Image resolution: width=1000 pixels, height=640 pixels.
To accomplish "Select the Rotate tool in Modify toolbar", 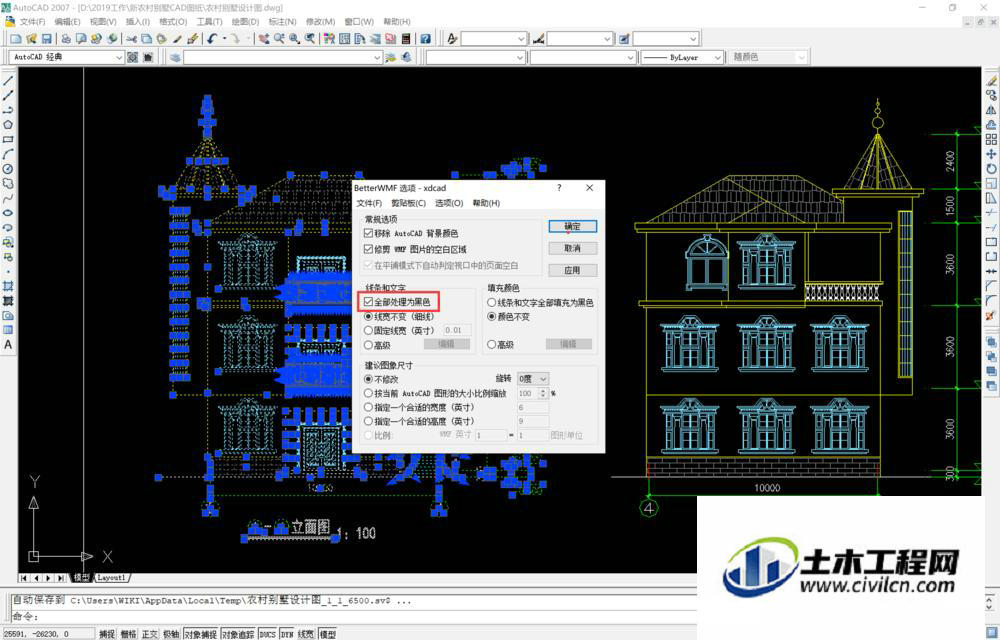I will [x=991, y=169].
